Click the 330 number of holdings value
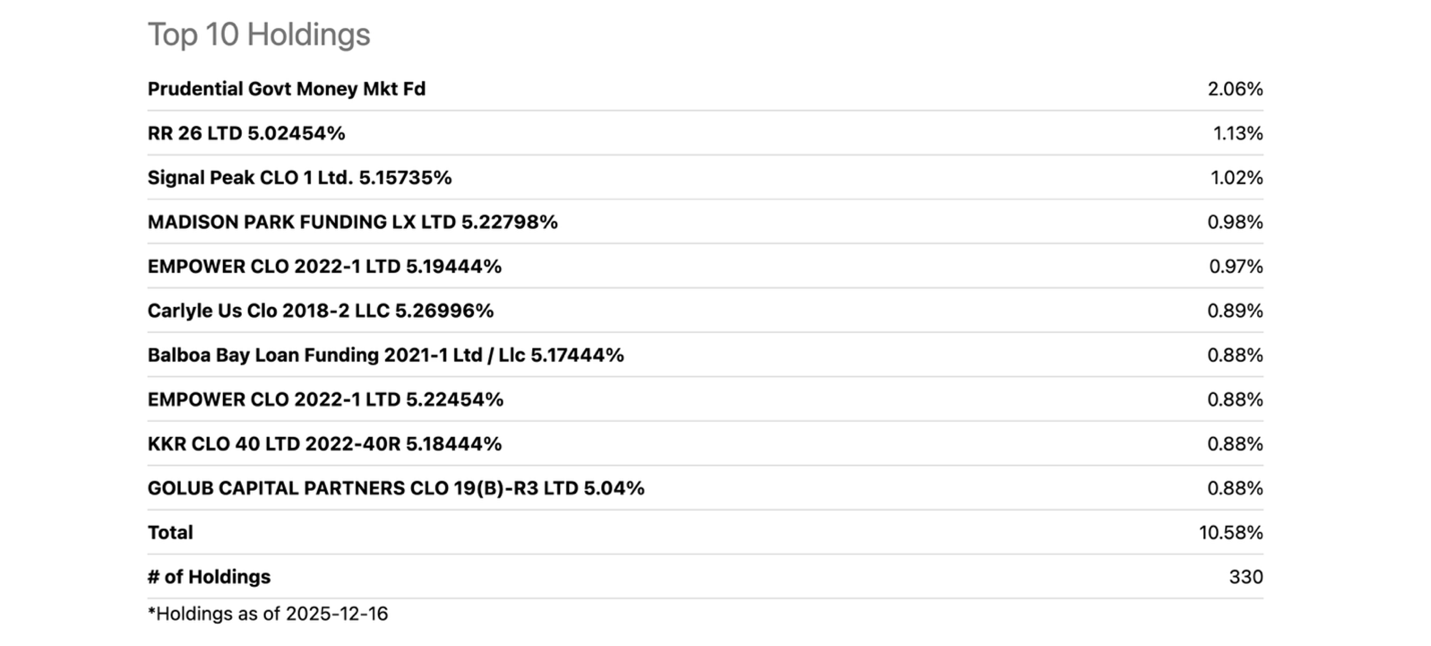 click(1246, 577)
